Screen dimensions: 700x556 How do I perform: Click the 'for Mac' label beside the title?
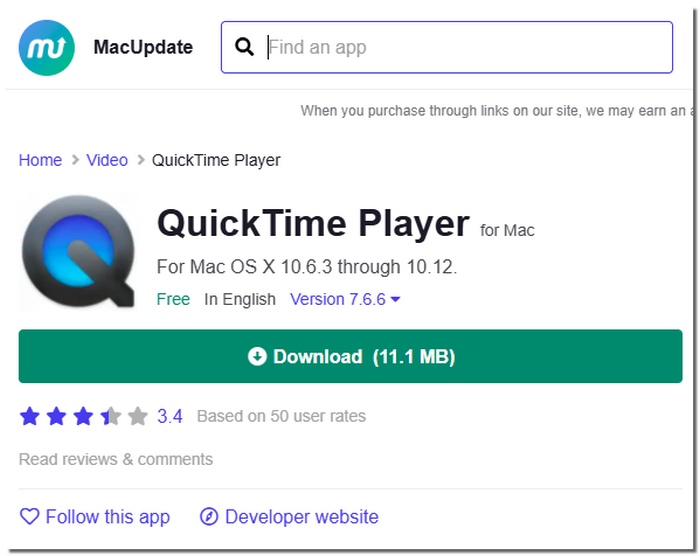pyautogui.click(x=507, y=230)
